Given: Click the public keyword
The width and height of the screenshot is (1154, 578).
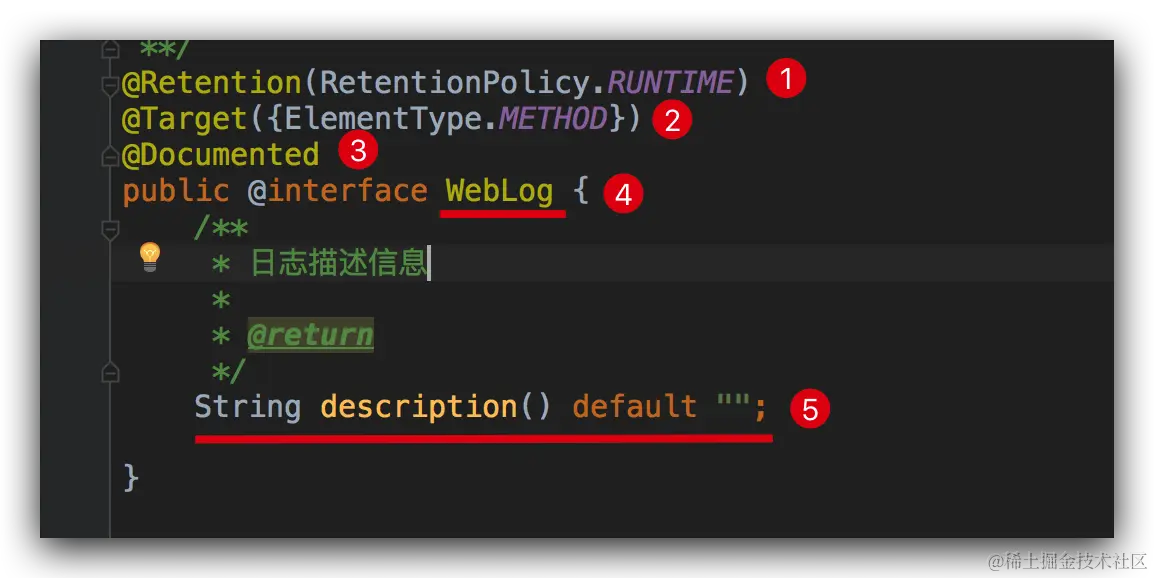Looking at the screenshot, I should coord(176,191).
